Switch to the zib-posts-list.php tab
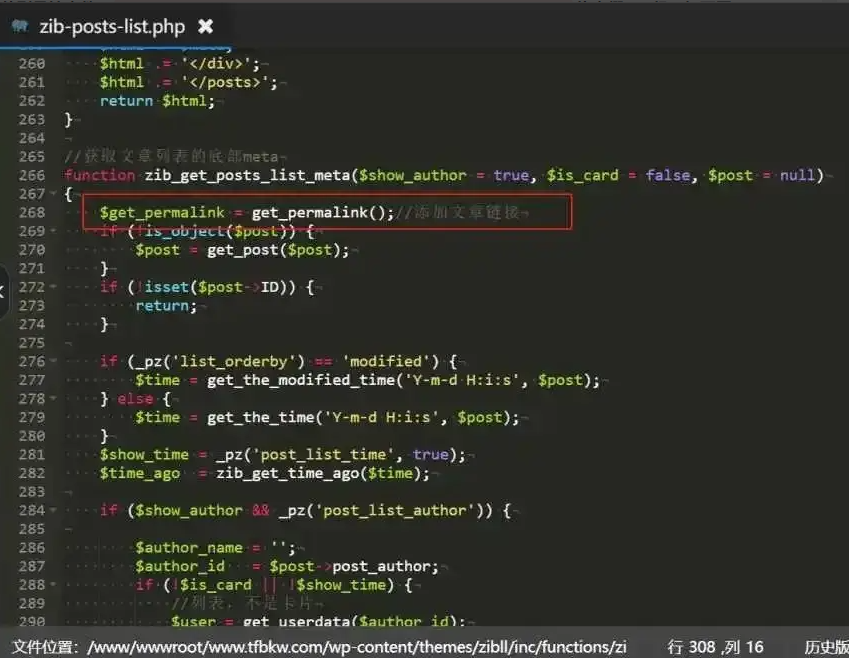The image size is (849, 658). click(x=112, y=25)
